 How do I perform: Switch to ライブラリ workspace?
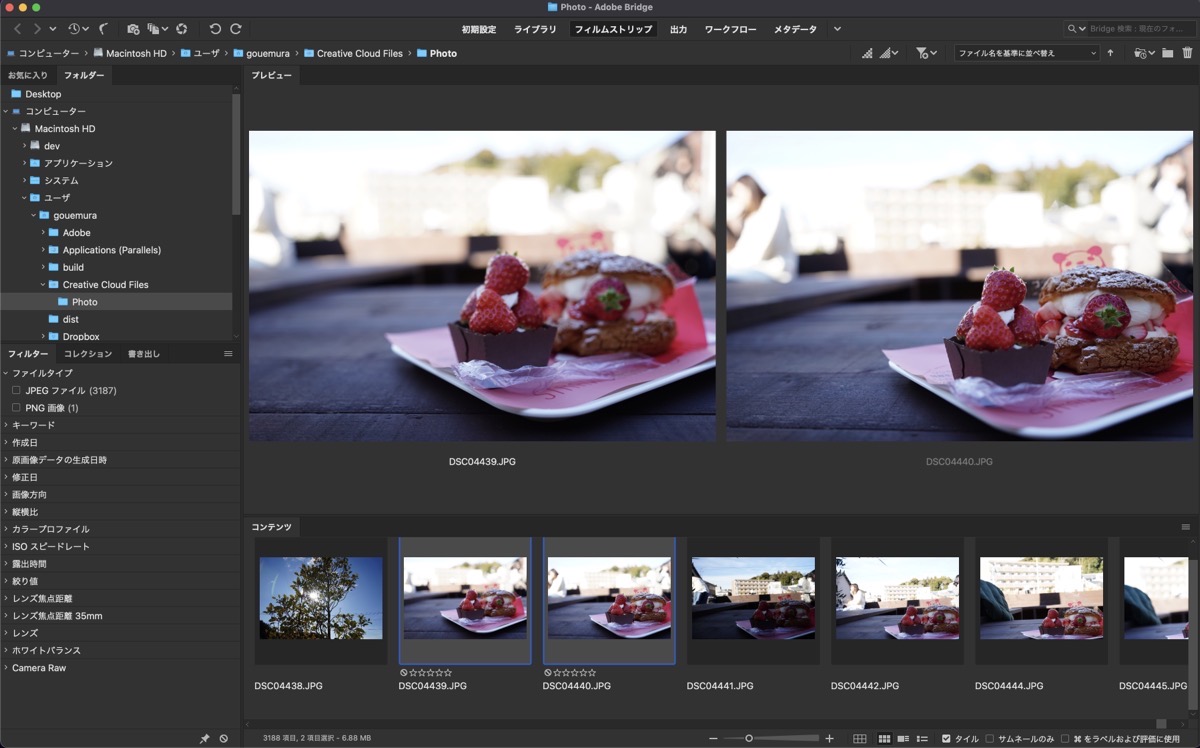tap(535, 30)
